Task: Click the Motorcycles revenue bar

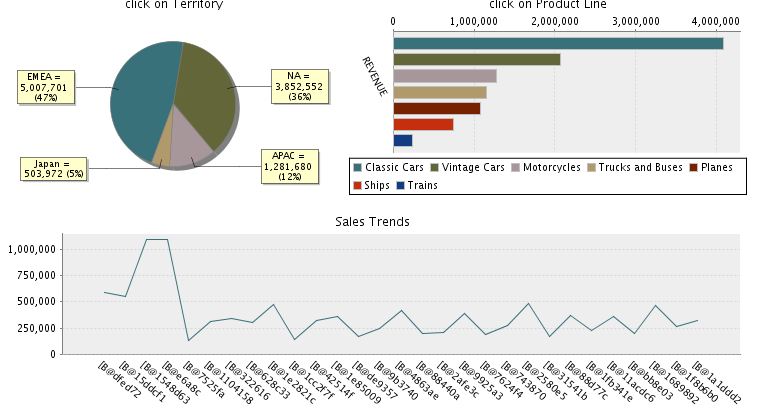Action: pyautogui.click(x=444, y=76)
